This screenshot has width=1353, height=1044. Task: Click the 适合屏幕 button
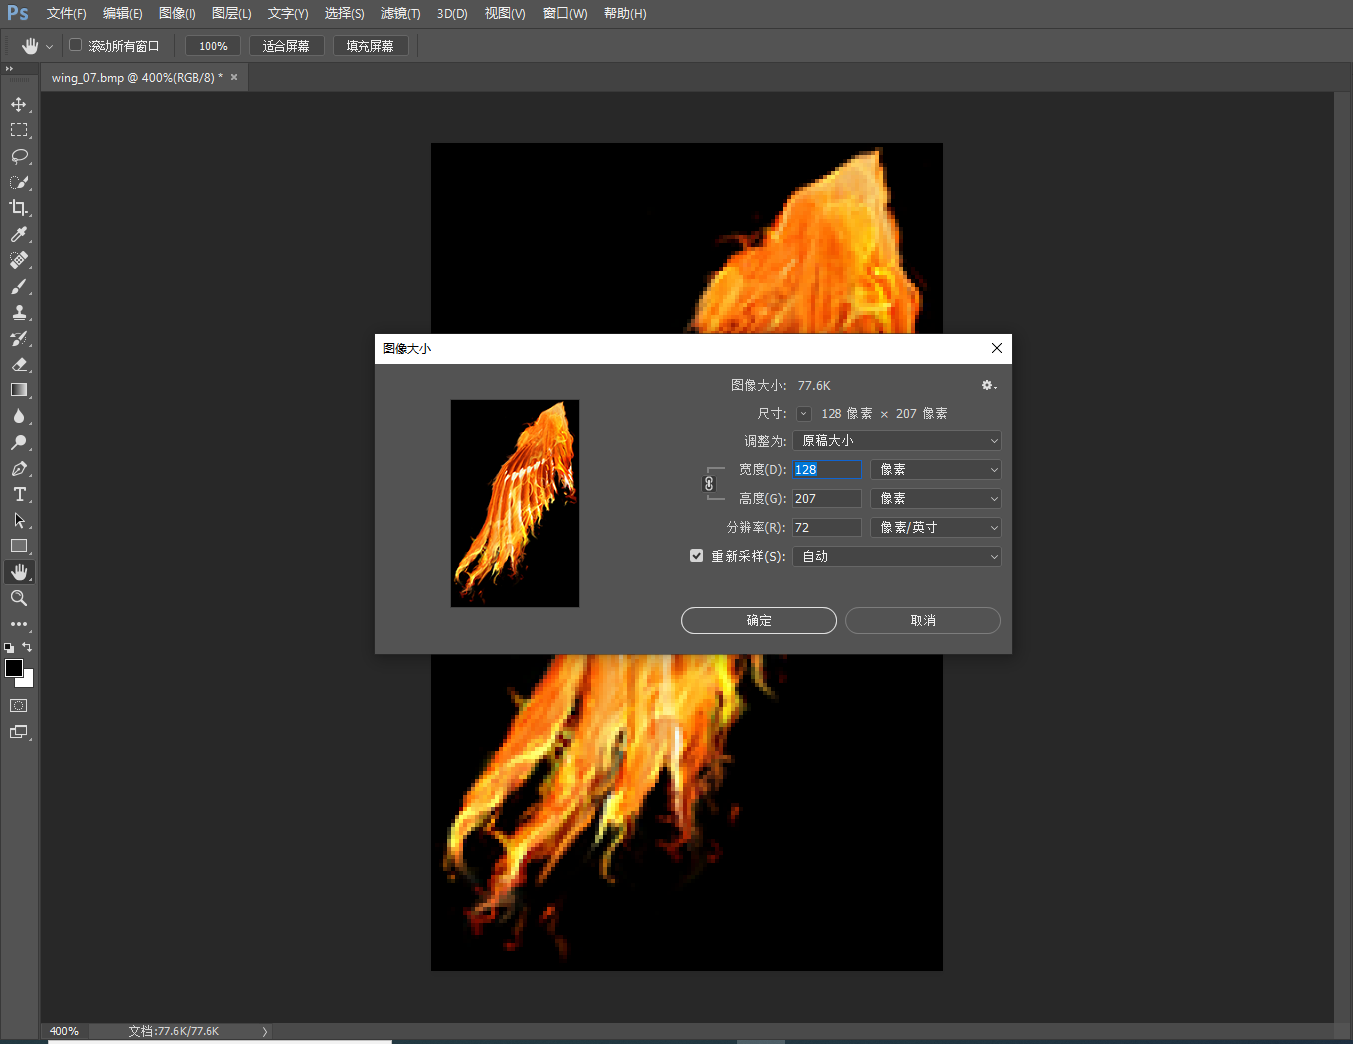[286, 46]
